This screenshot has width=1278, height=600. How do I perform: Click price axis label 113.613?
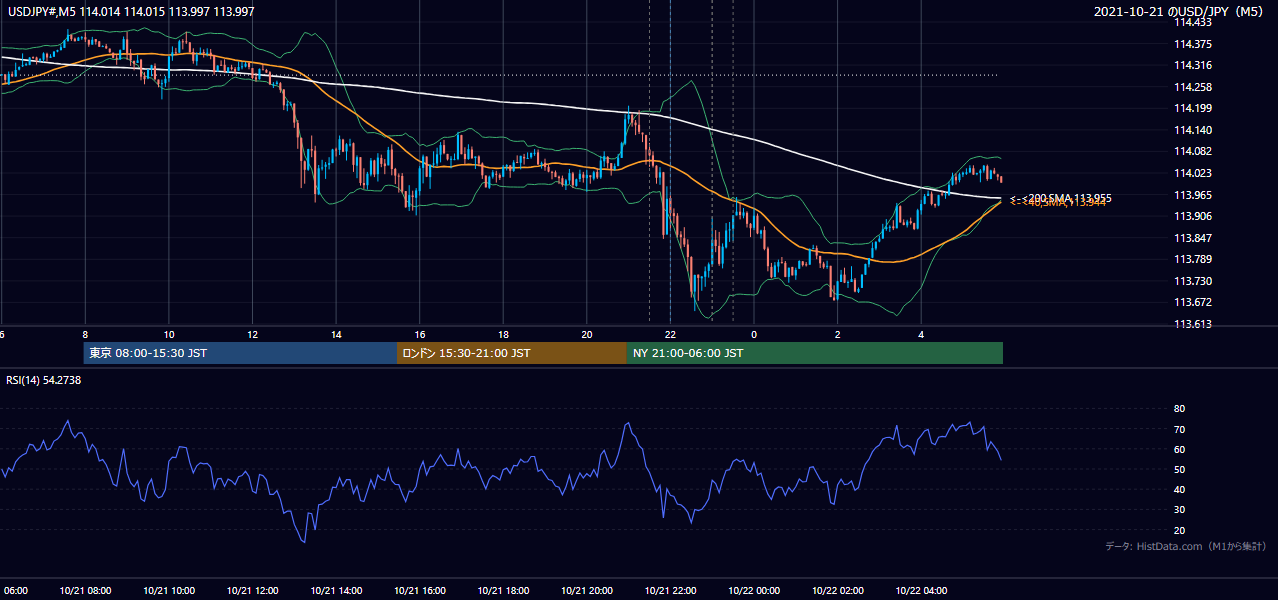click(x=1192, y=324)
